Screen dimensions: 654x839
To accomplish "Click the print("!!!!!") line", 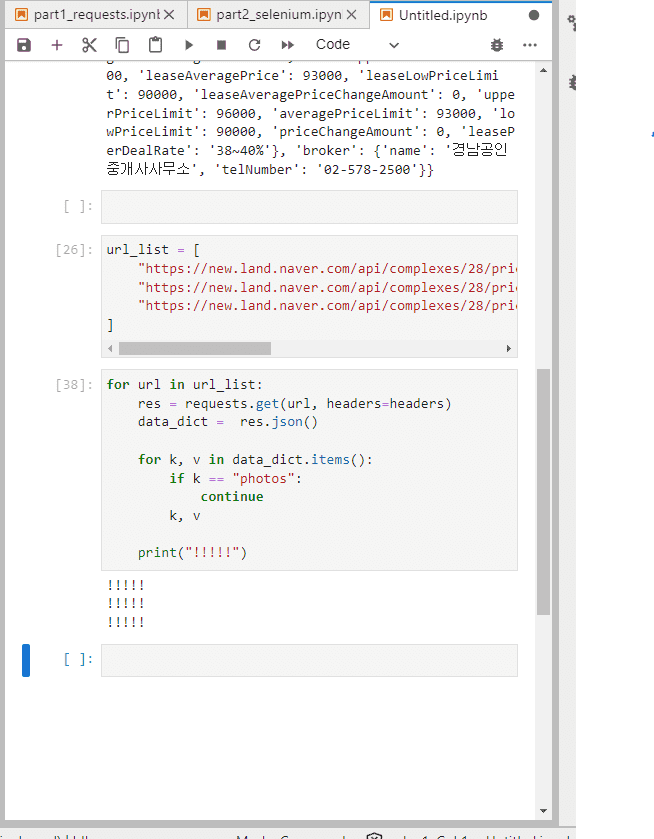I will (193, 552).
